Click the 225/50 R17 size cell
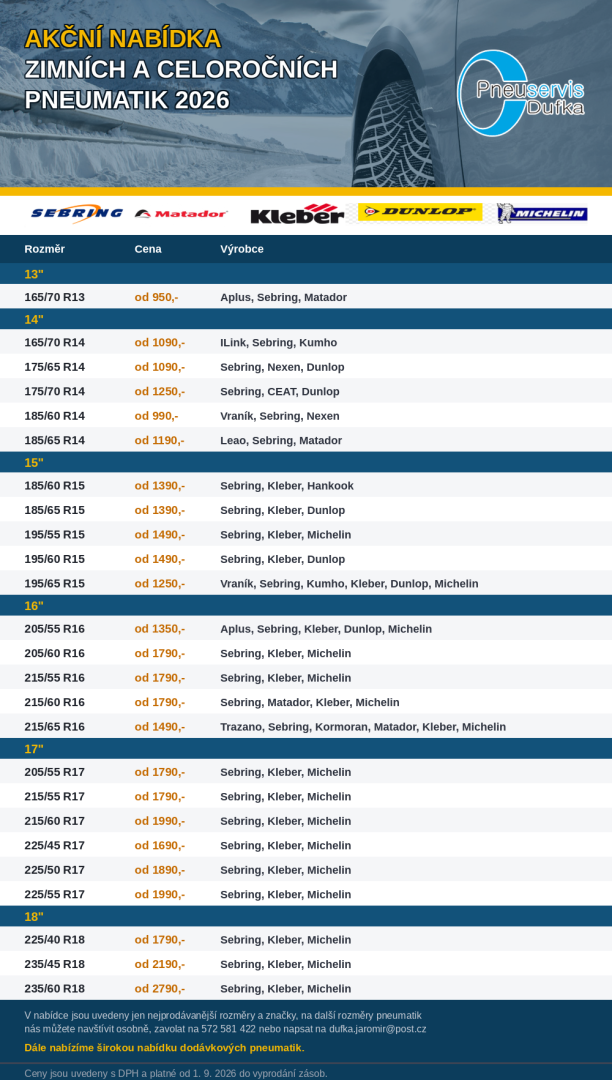 [x=54, y=871]
